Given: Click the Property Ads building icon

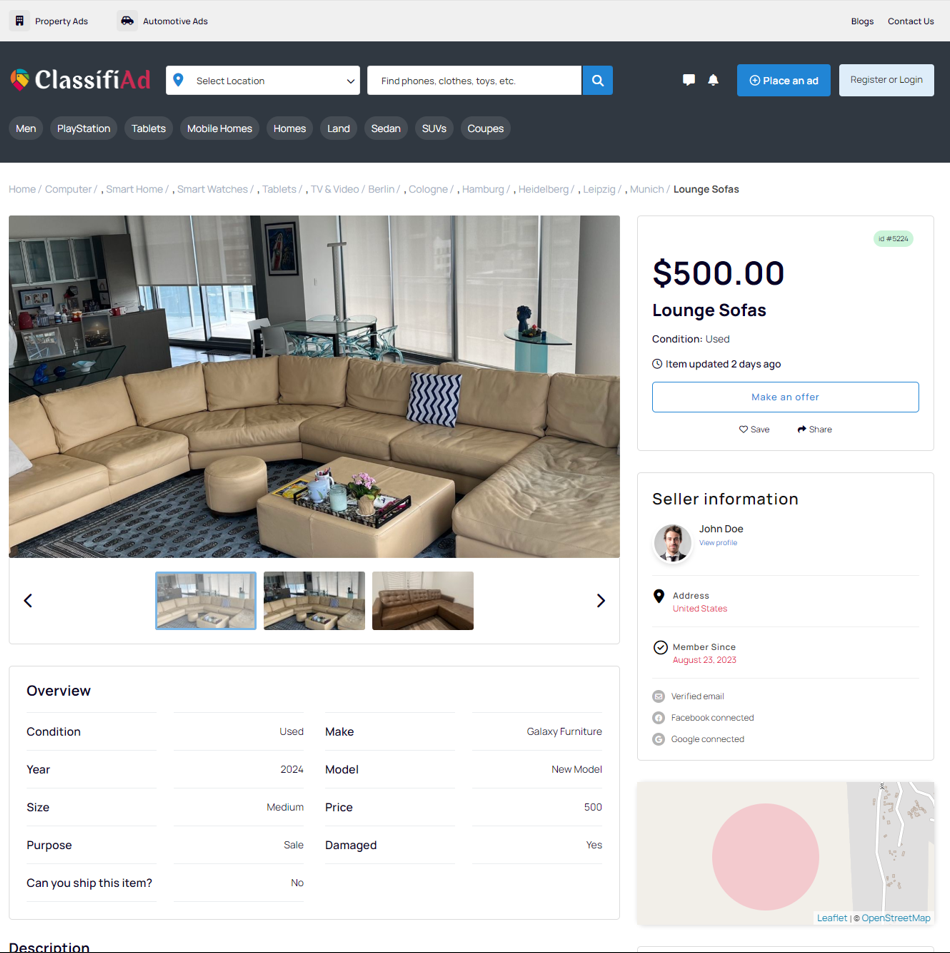Looking at the screenshot, I should pos(19,21).
